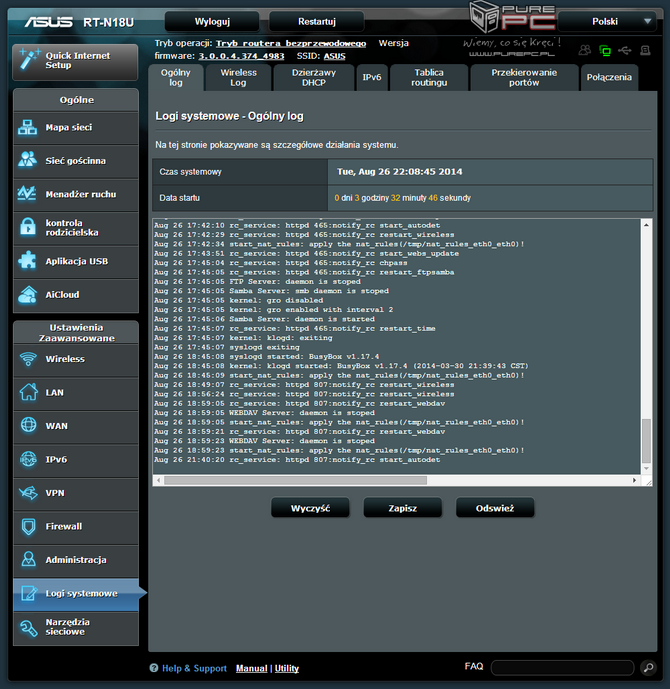The width and height of the screenshot is (670, 689).
Task: Open kontrola rodzicielska padlock icon
Action: 28,227
